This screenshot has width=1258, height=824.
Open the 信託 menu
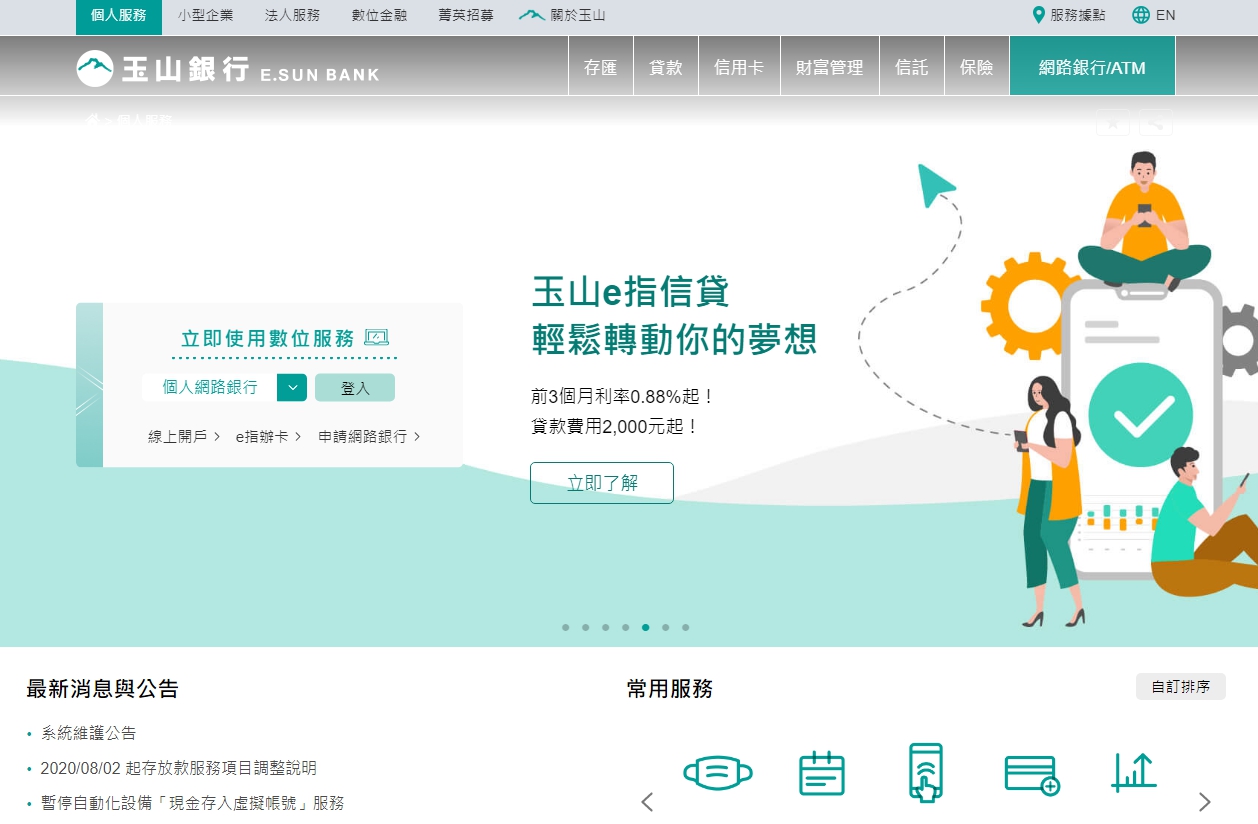click(x=912, y=67)
